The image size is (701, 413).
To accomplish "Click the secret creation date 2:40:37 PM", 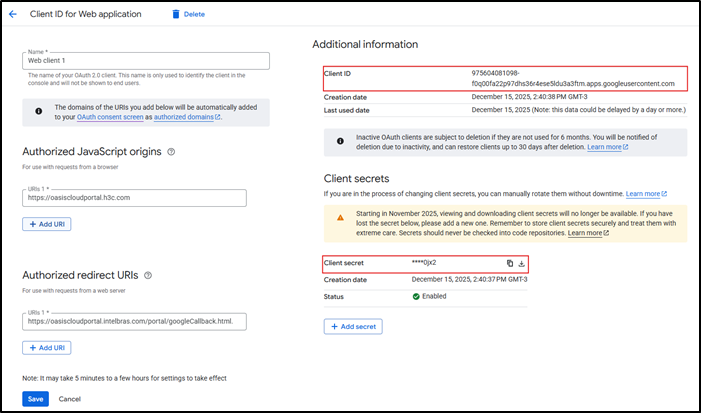I will point(469,280).
